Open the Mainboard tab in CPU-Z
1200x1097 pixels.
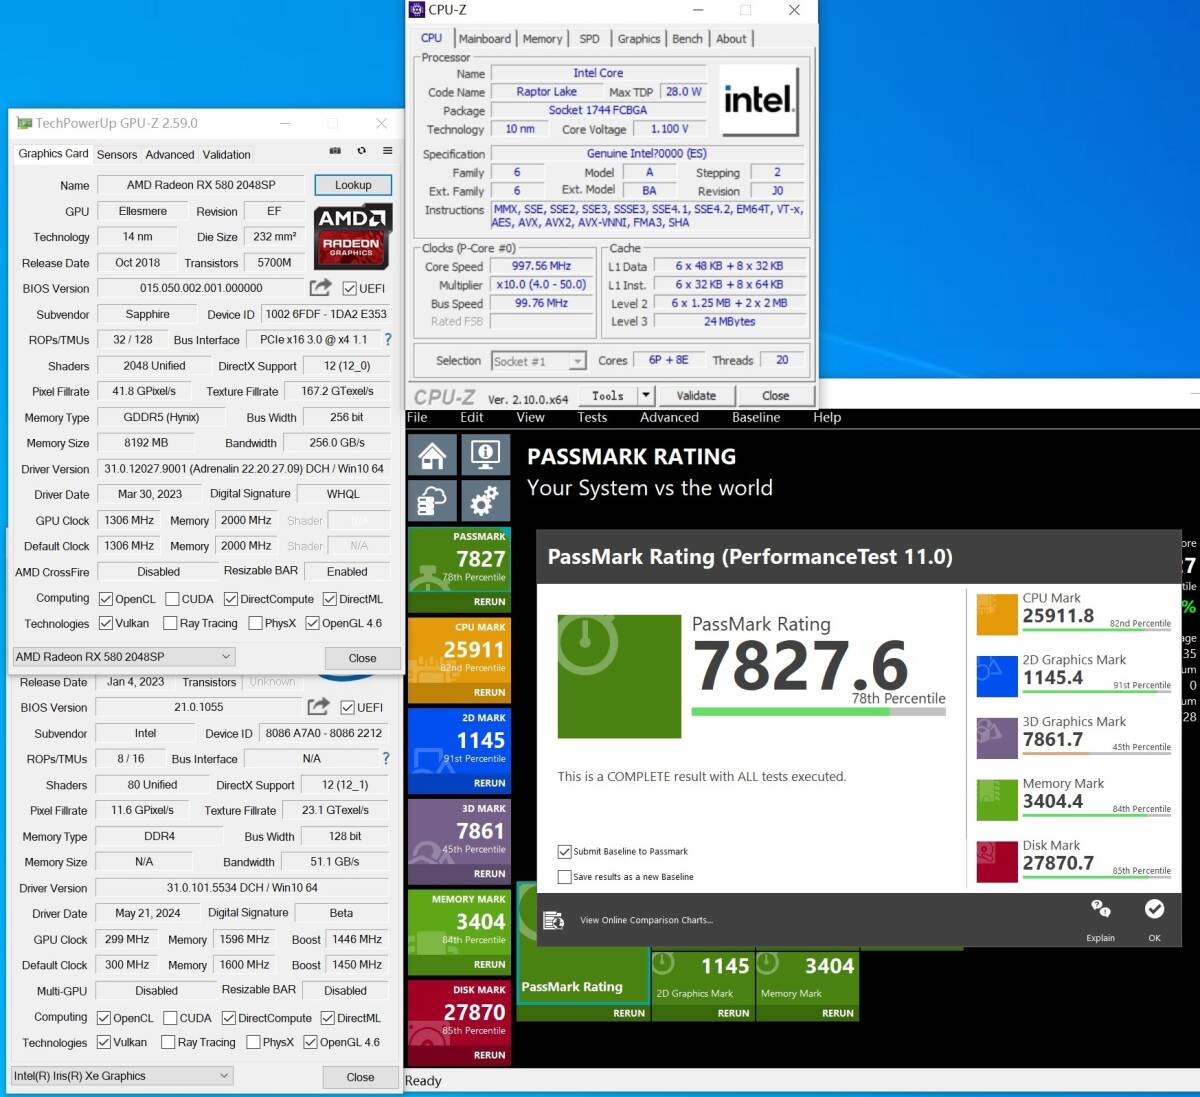click(x=484, y=39)
